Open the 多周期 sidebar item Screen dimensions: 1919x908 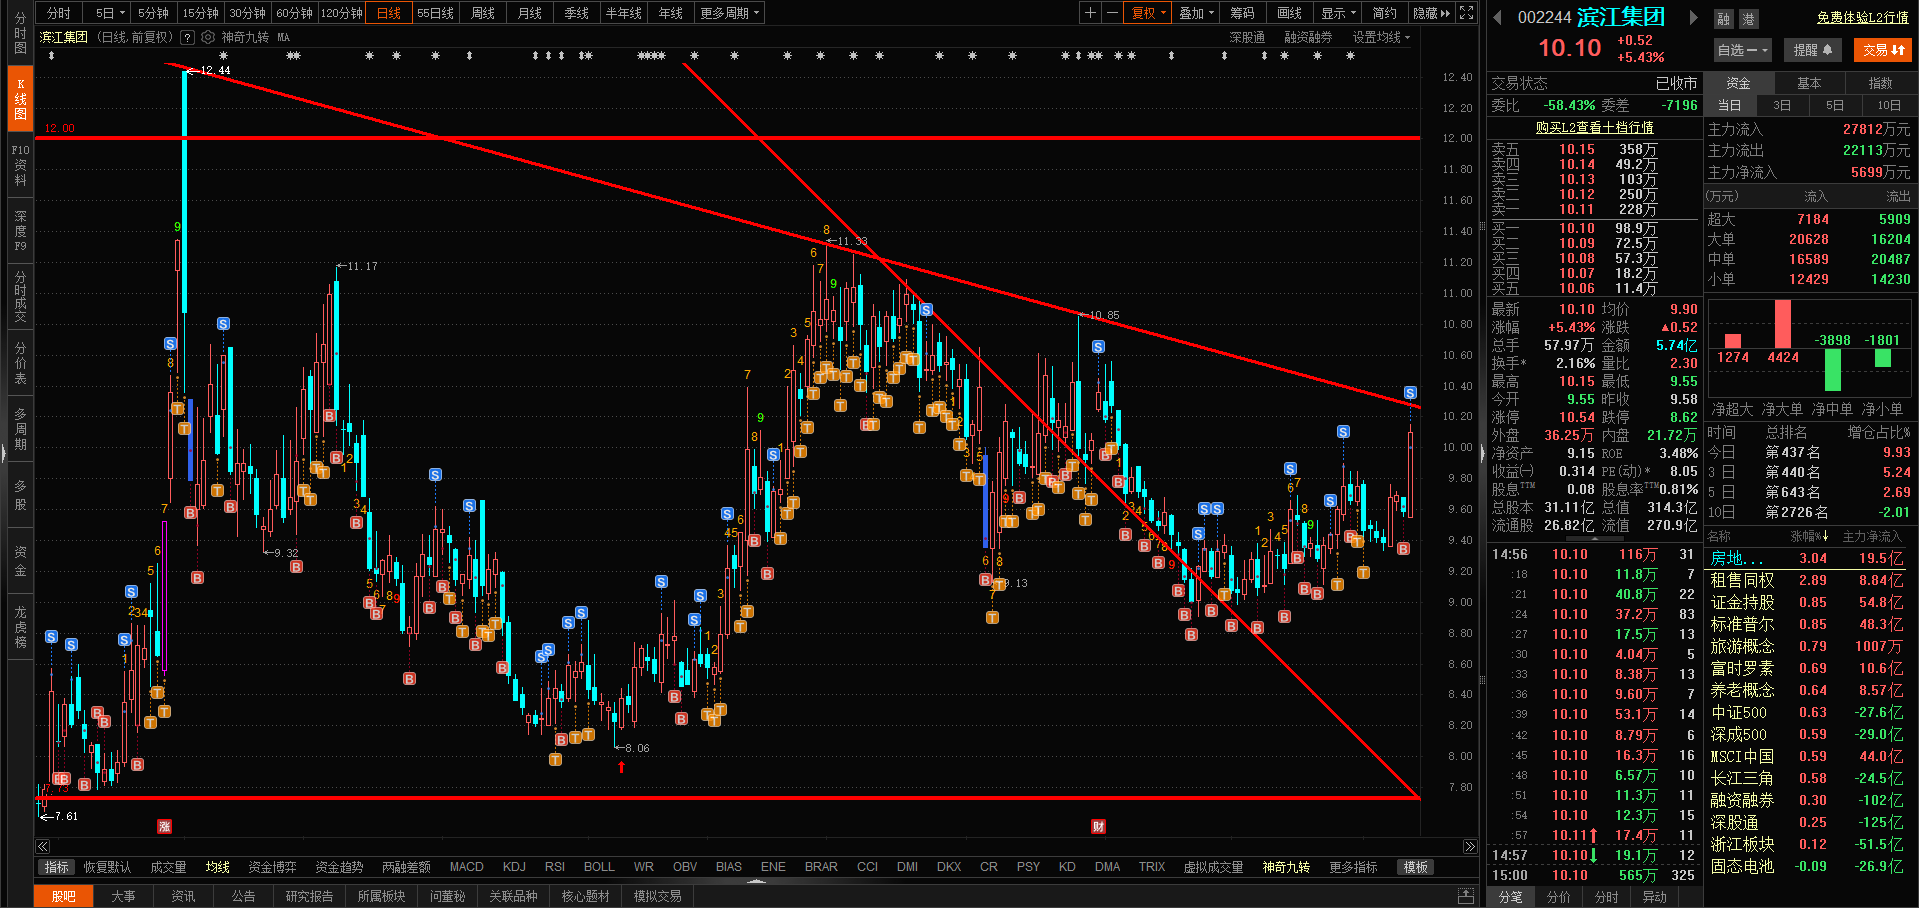coord(20,429)
